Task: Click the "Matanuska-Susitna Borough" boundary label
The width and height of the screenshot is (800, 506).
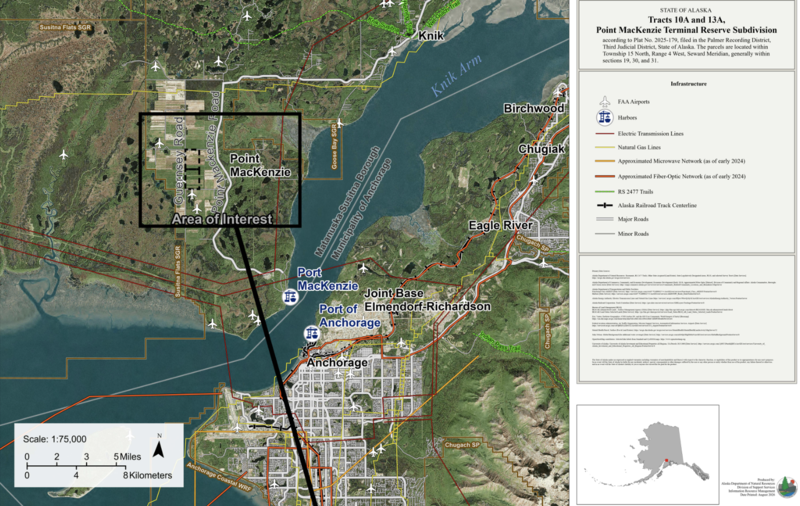Action: coord(347,201)
